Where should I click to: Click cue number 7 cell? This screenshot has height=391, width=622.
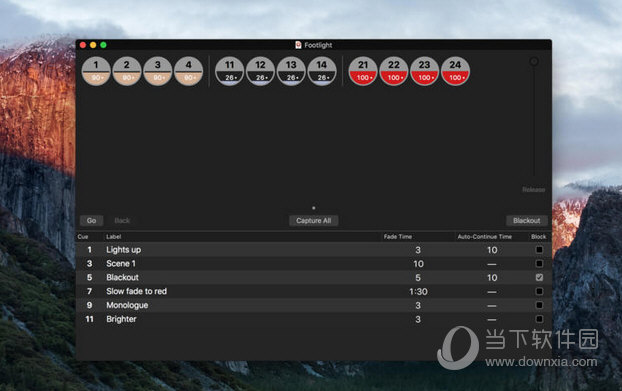tap(89, 291)
